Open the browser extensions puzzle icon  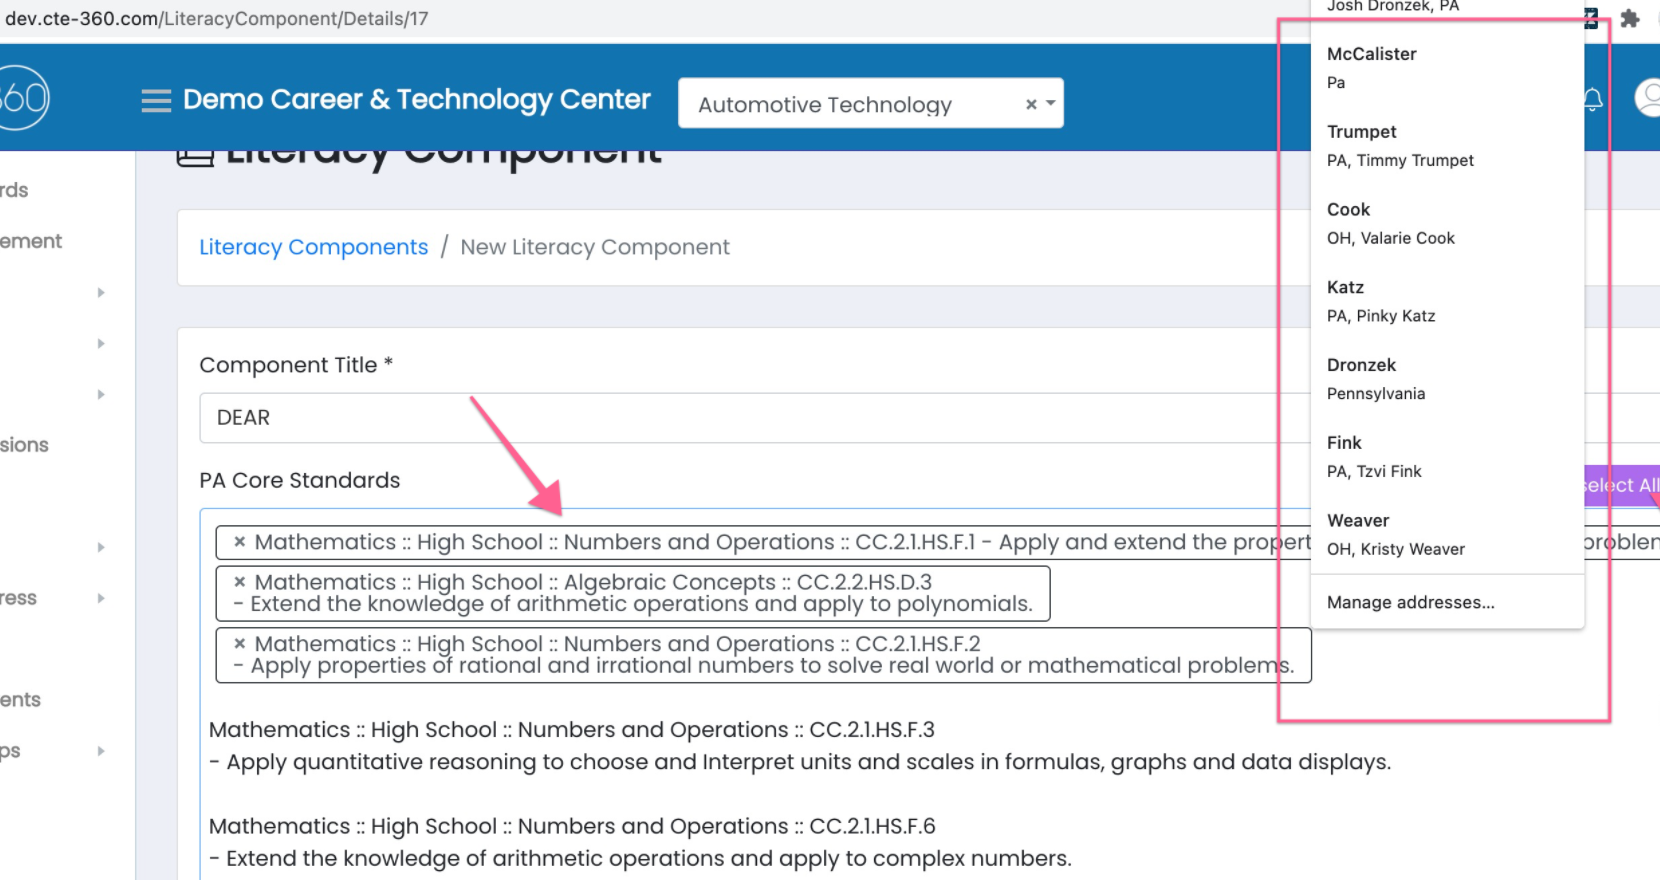coord(1630,18)
